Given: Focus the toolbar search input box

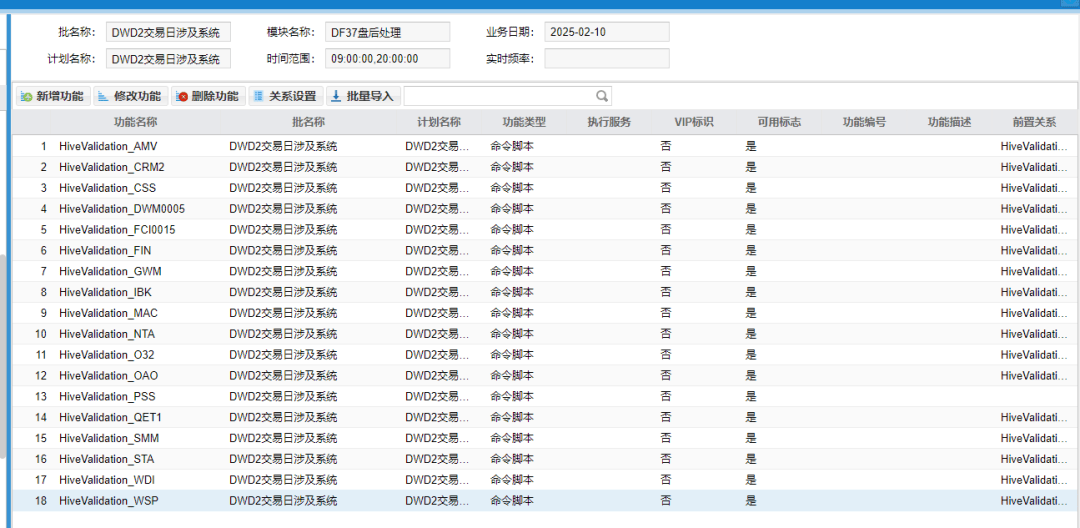Looking at the screenshot, I should click(499, 96).
